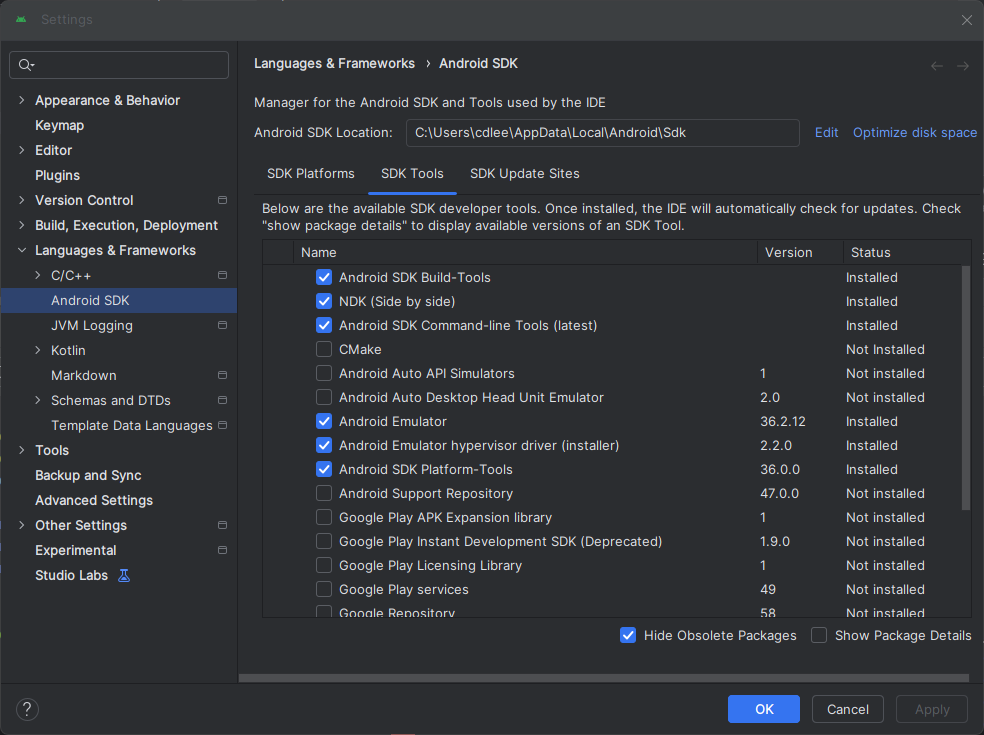Disable Hide Obsolete Packages checkbox

click(x=628, y=635)
